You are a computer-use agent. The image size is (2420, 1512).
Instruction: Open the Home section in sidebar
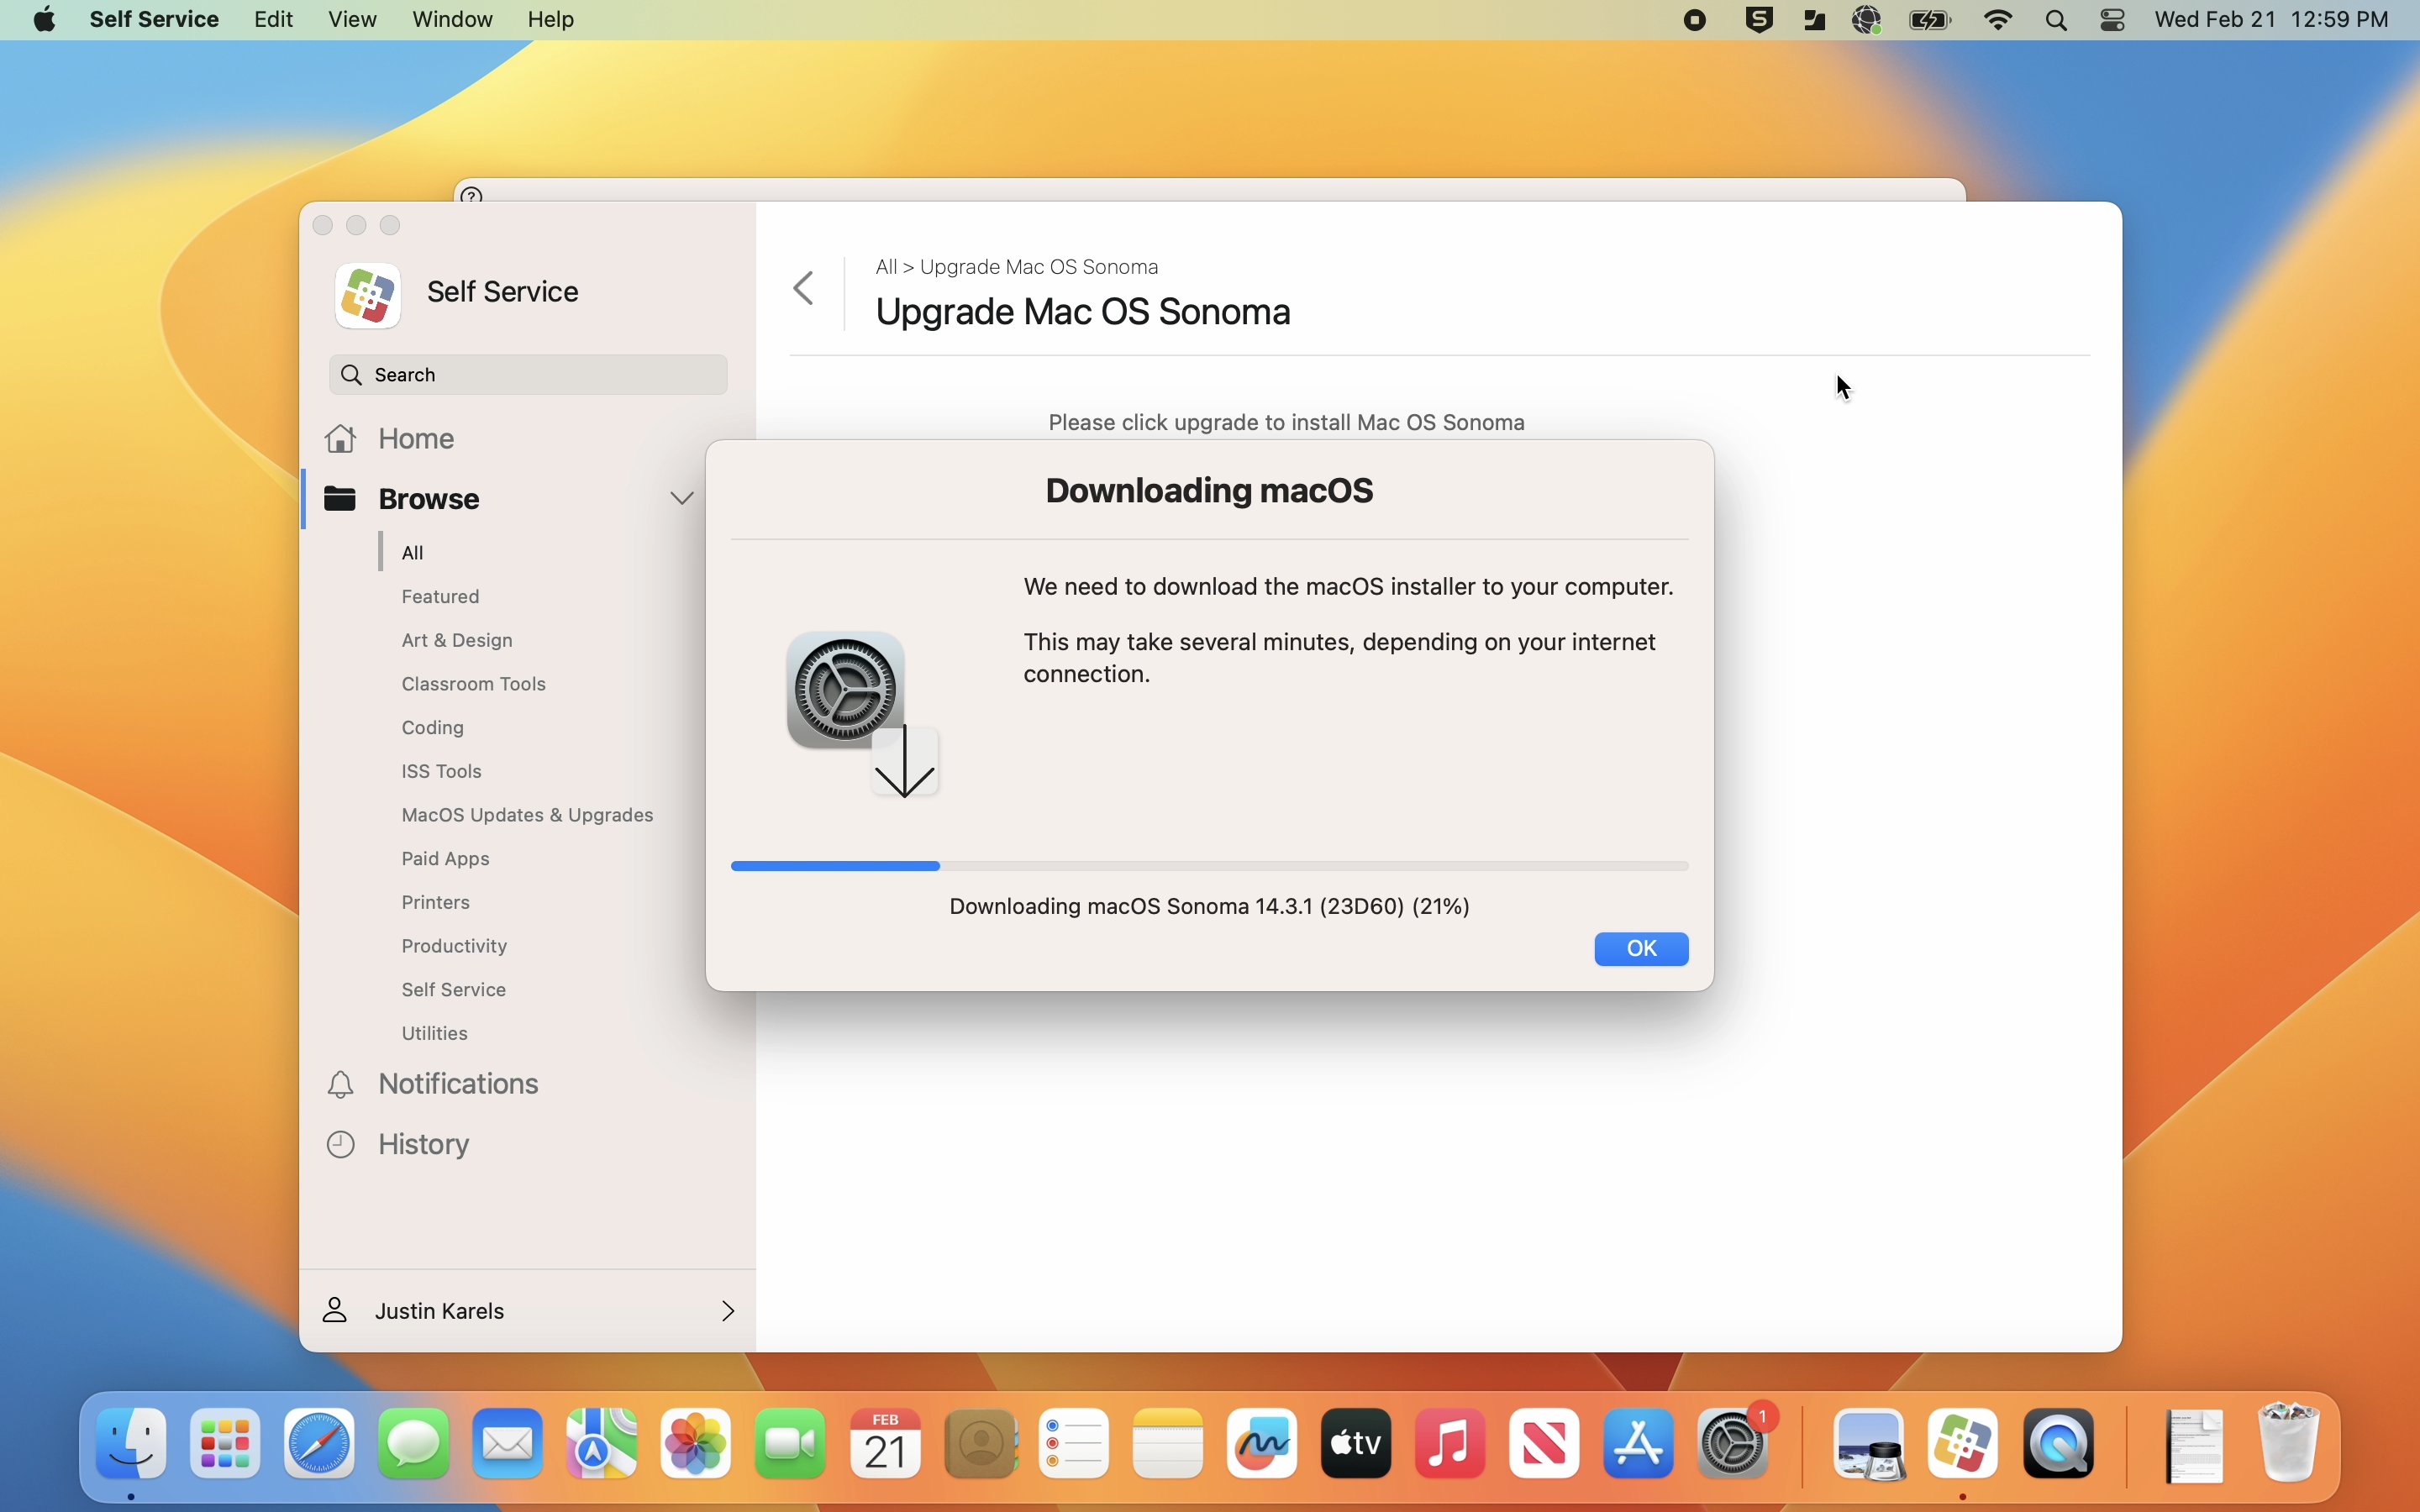(416, 439)
